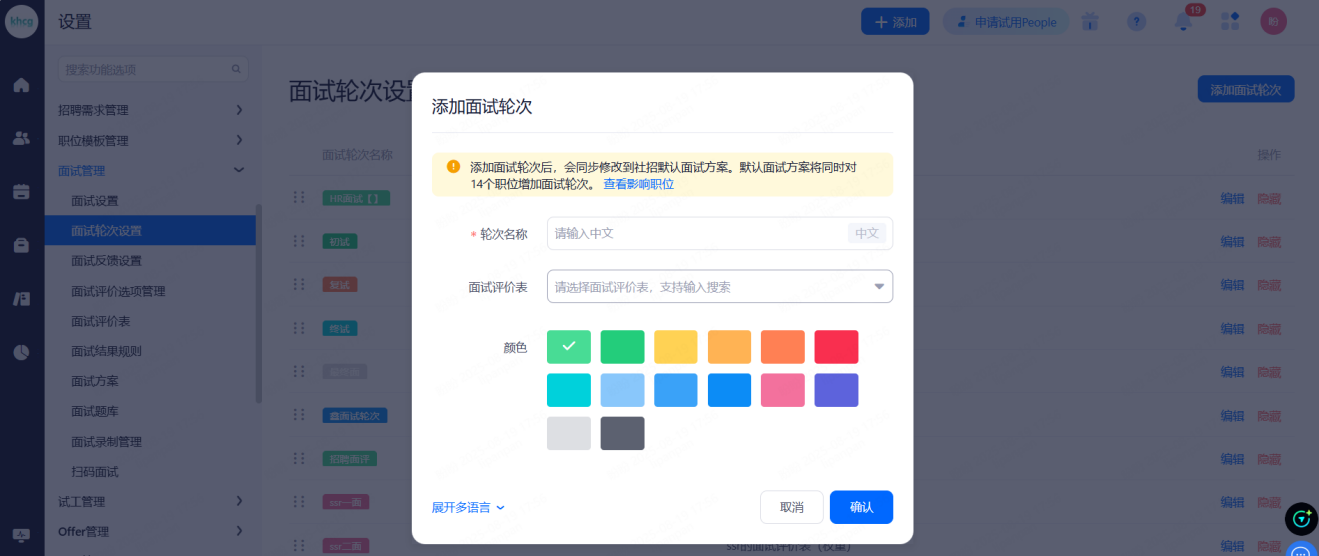
Task: Select the checked green color swatch
Action: (x=568, y=347)
